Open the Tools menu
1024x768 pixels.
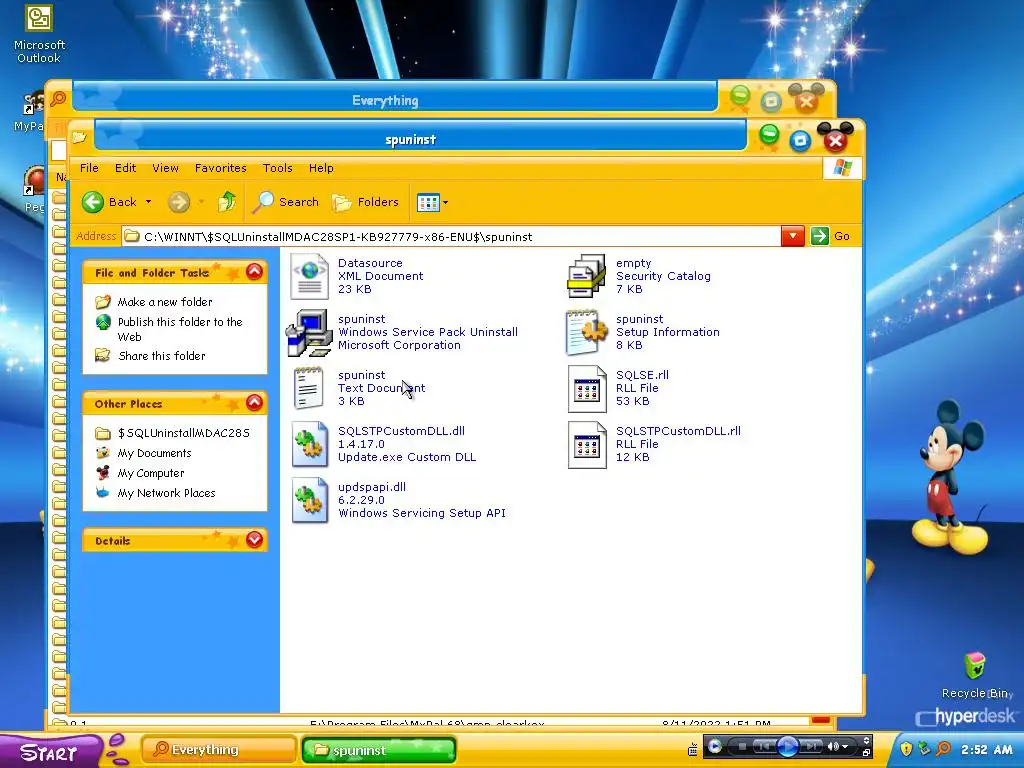point(278,168)
